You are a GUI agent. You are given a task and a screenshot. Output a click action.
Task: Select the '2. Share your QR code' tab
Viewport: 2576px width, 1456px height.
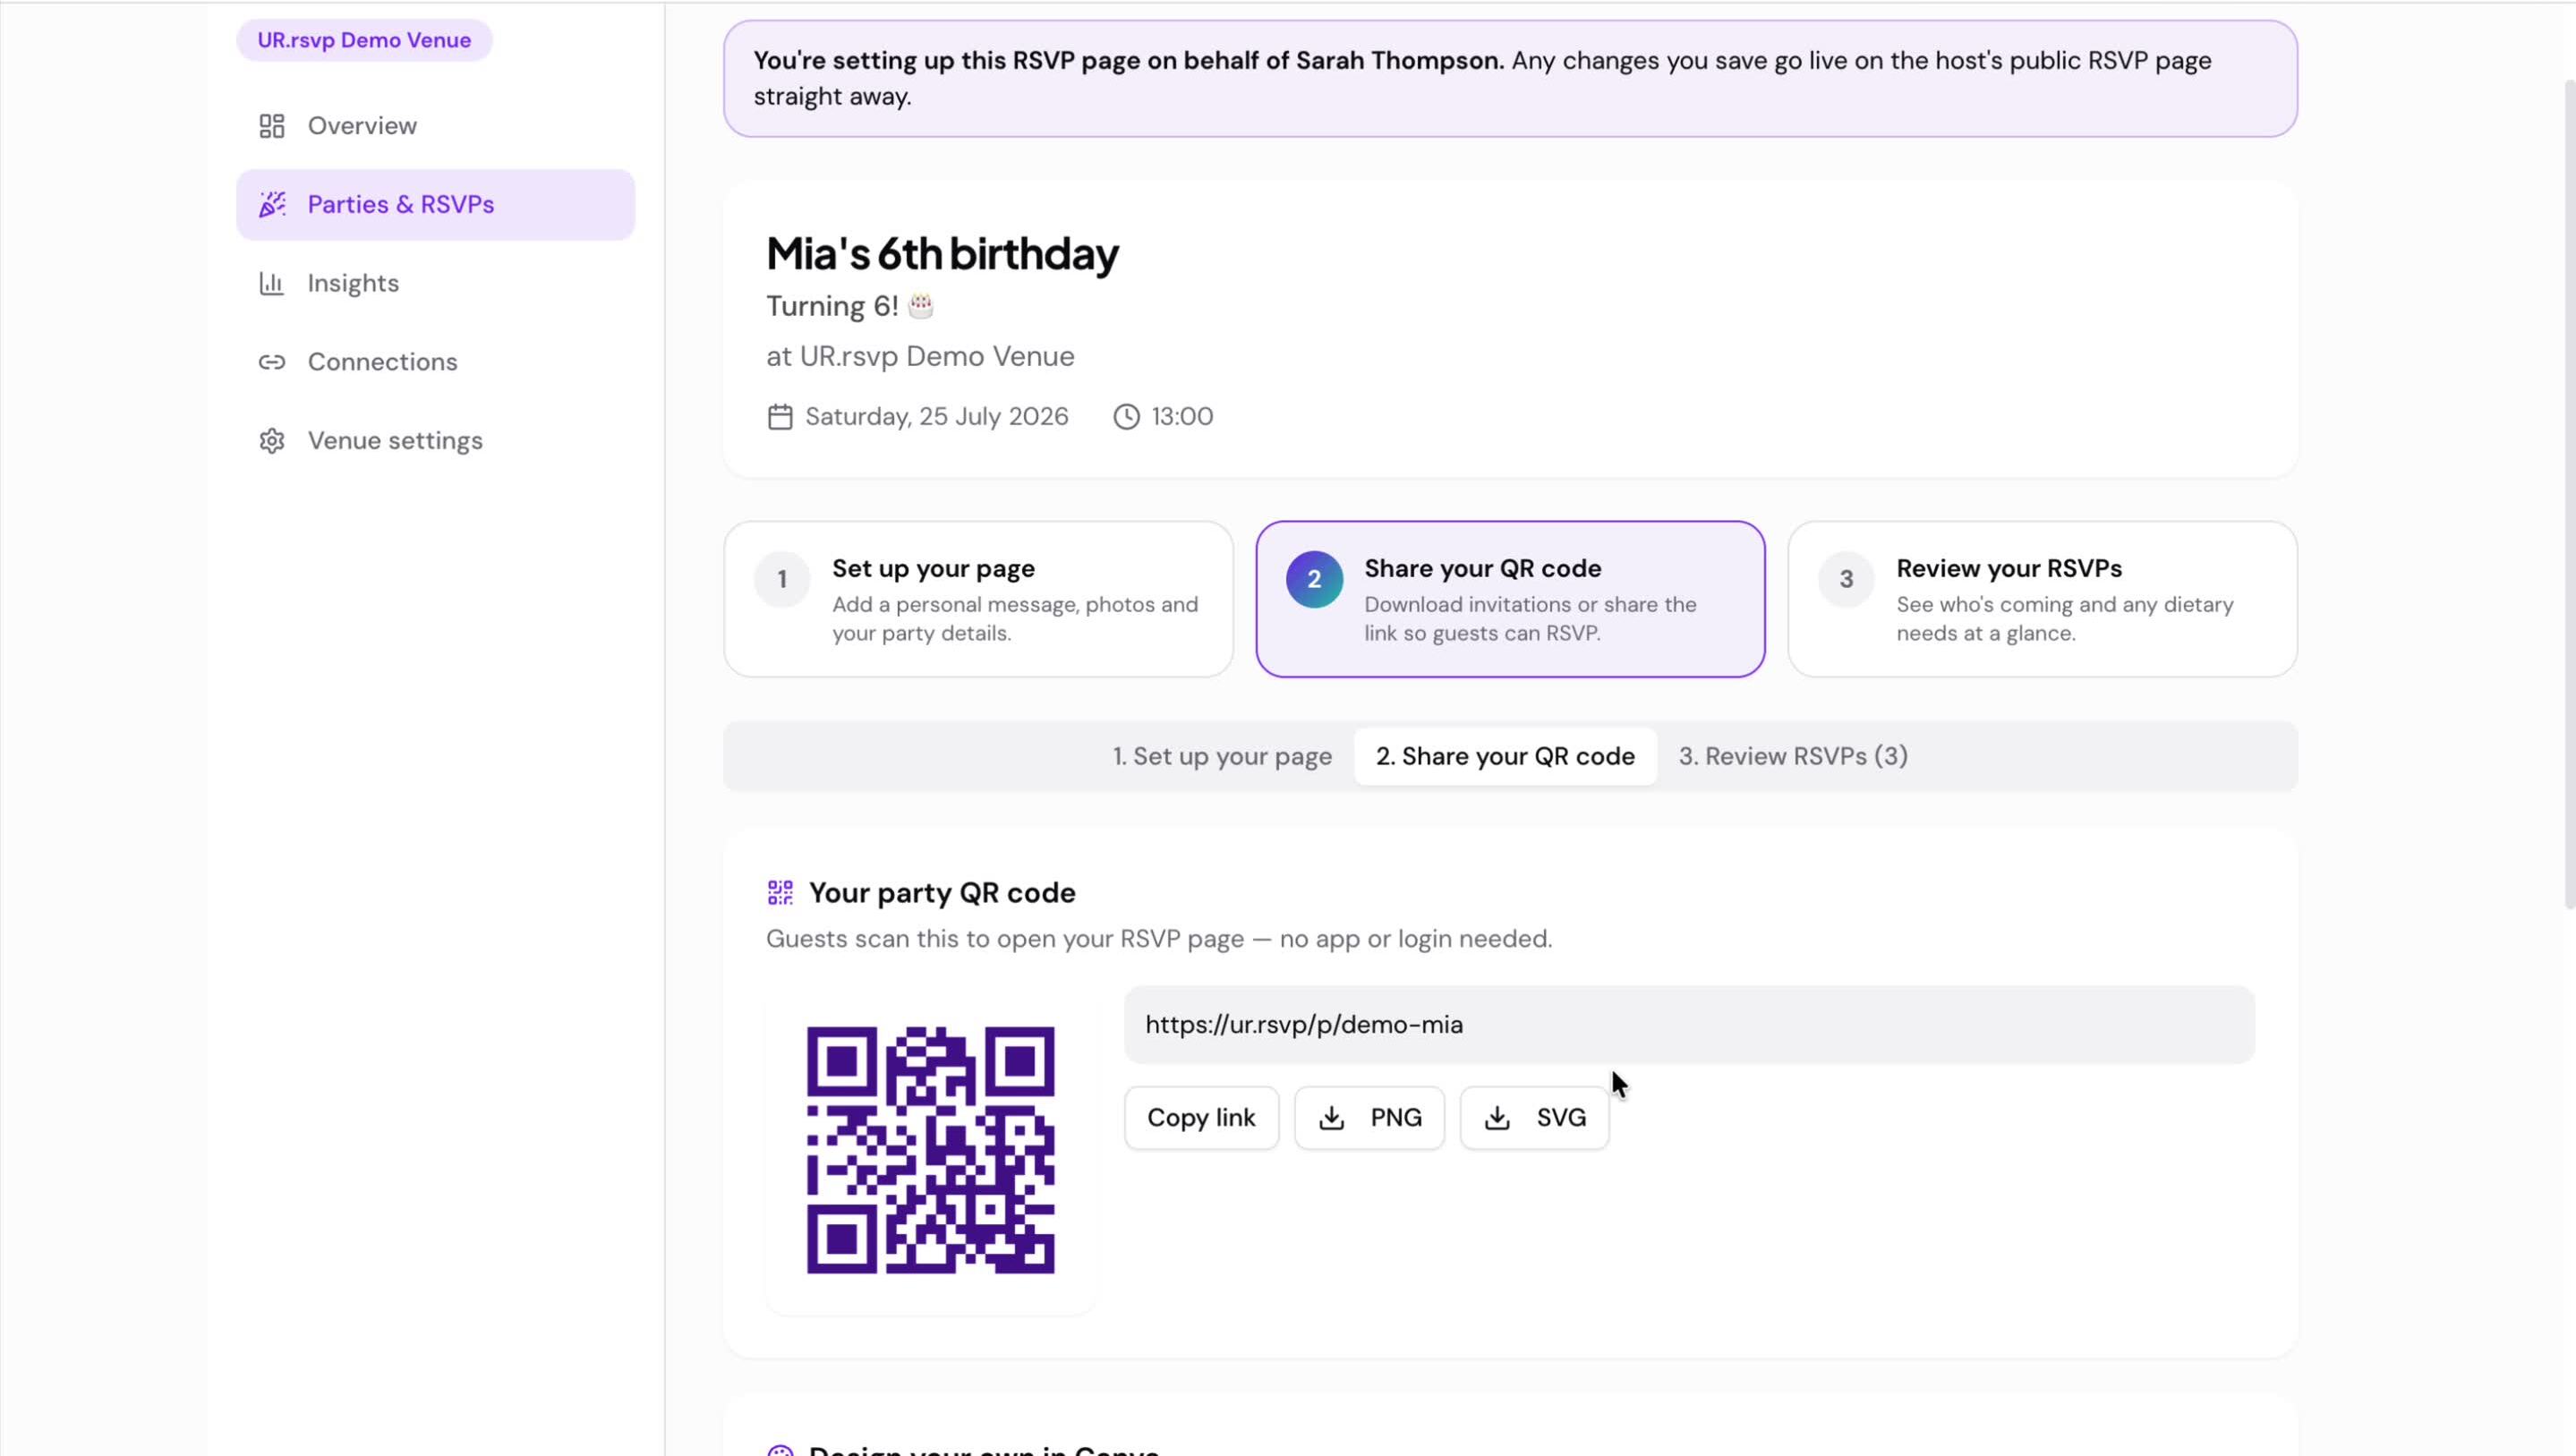1505,757
